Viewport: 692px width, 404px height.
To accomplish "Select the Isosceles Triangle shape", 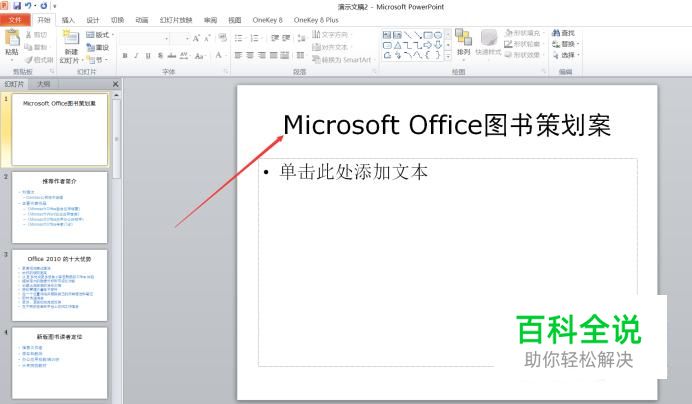I will click(397, 45).
